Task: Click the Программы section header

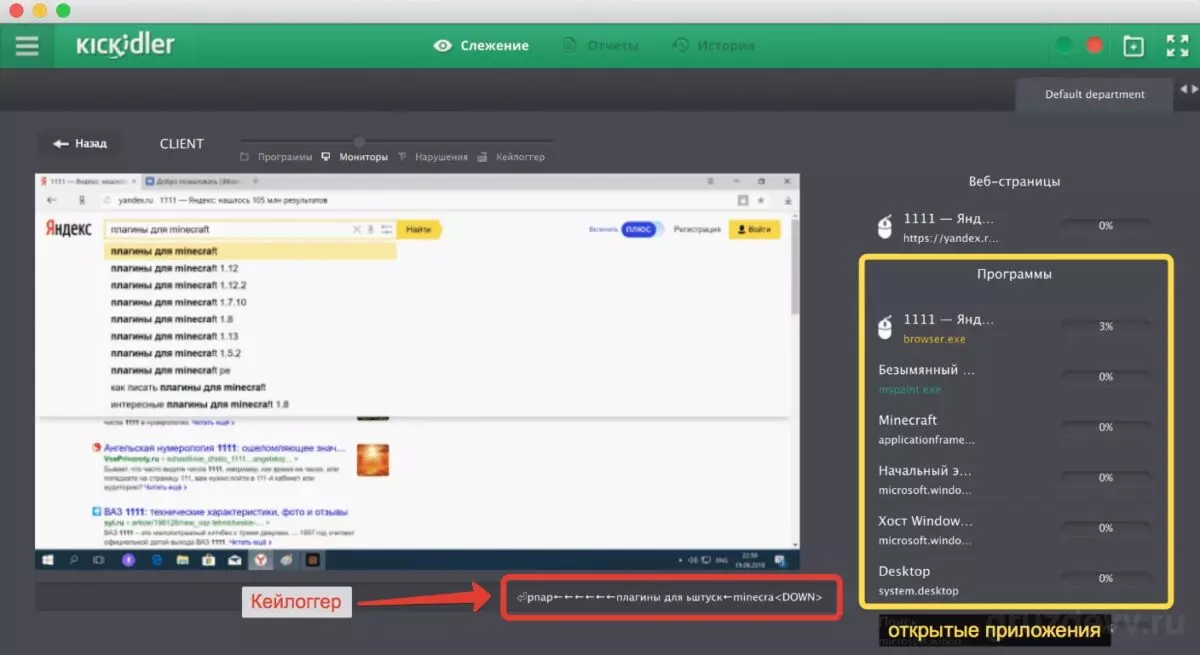Action: [1014, 273]
